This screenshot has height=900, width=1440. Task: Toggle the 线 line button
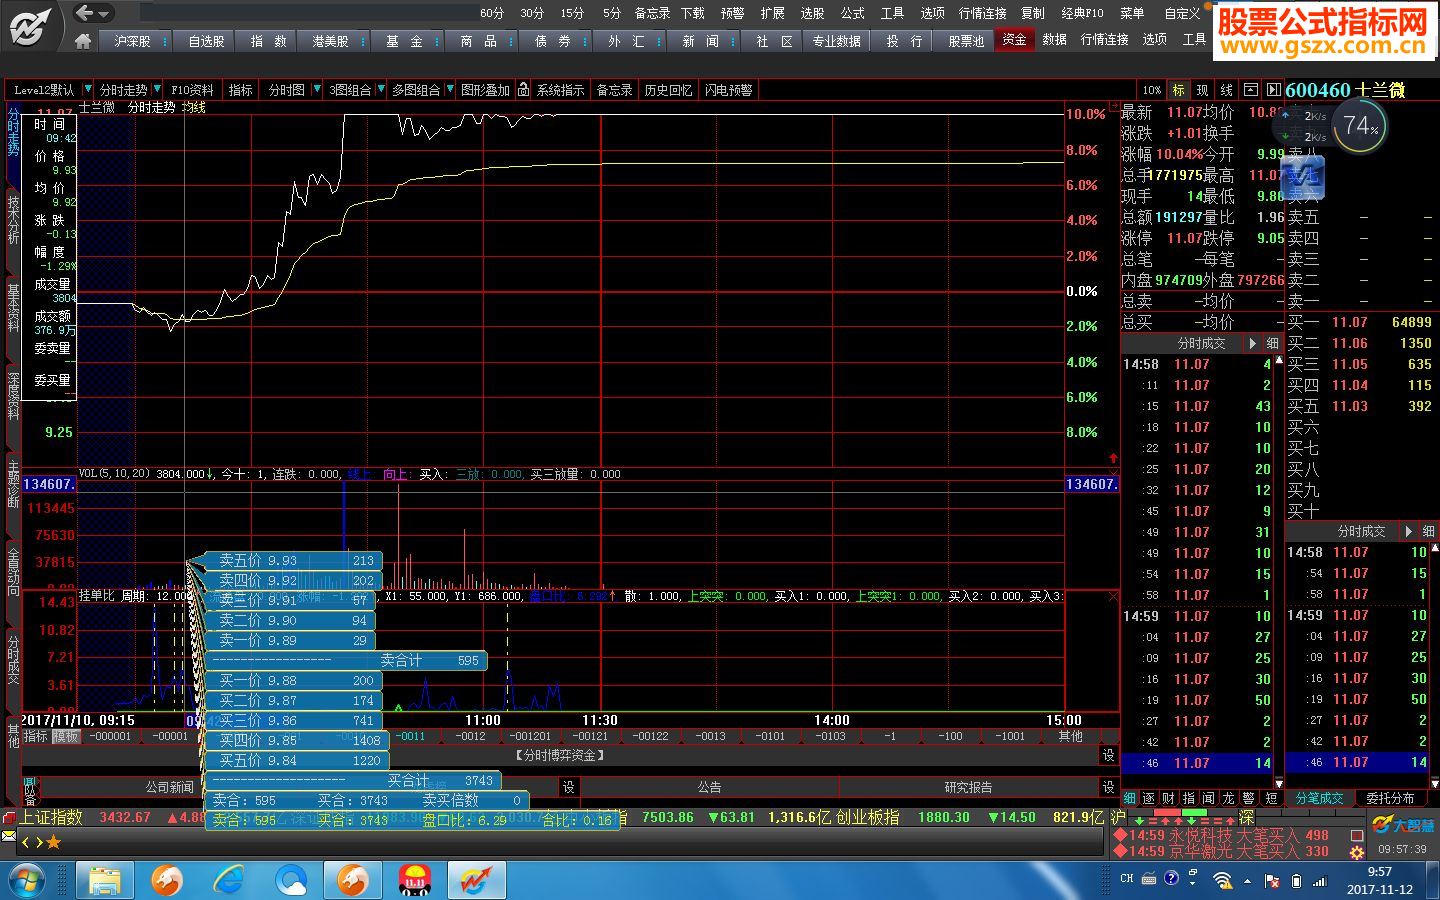coord(1227,90)
